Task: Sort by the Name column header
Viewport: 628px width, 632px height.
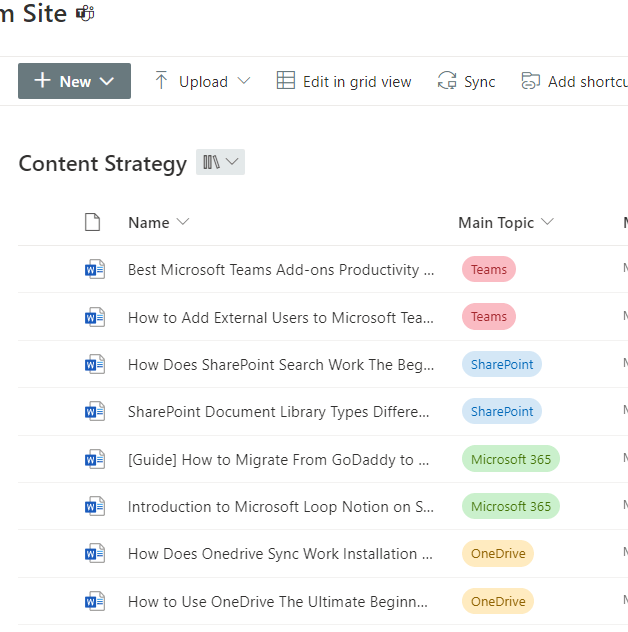Action: (149, 222)
